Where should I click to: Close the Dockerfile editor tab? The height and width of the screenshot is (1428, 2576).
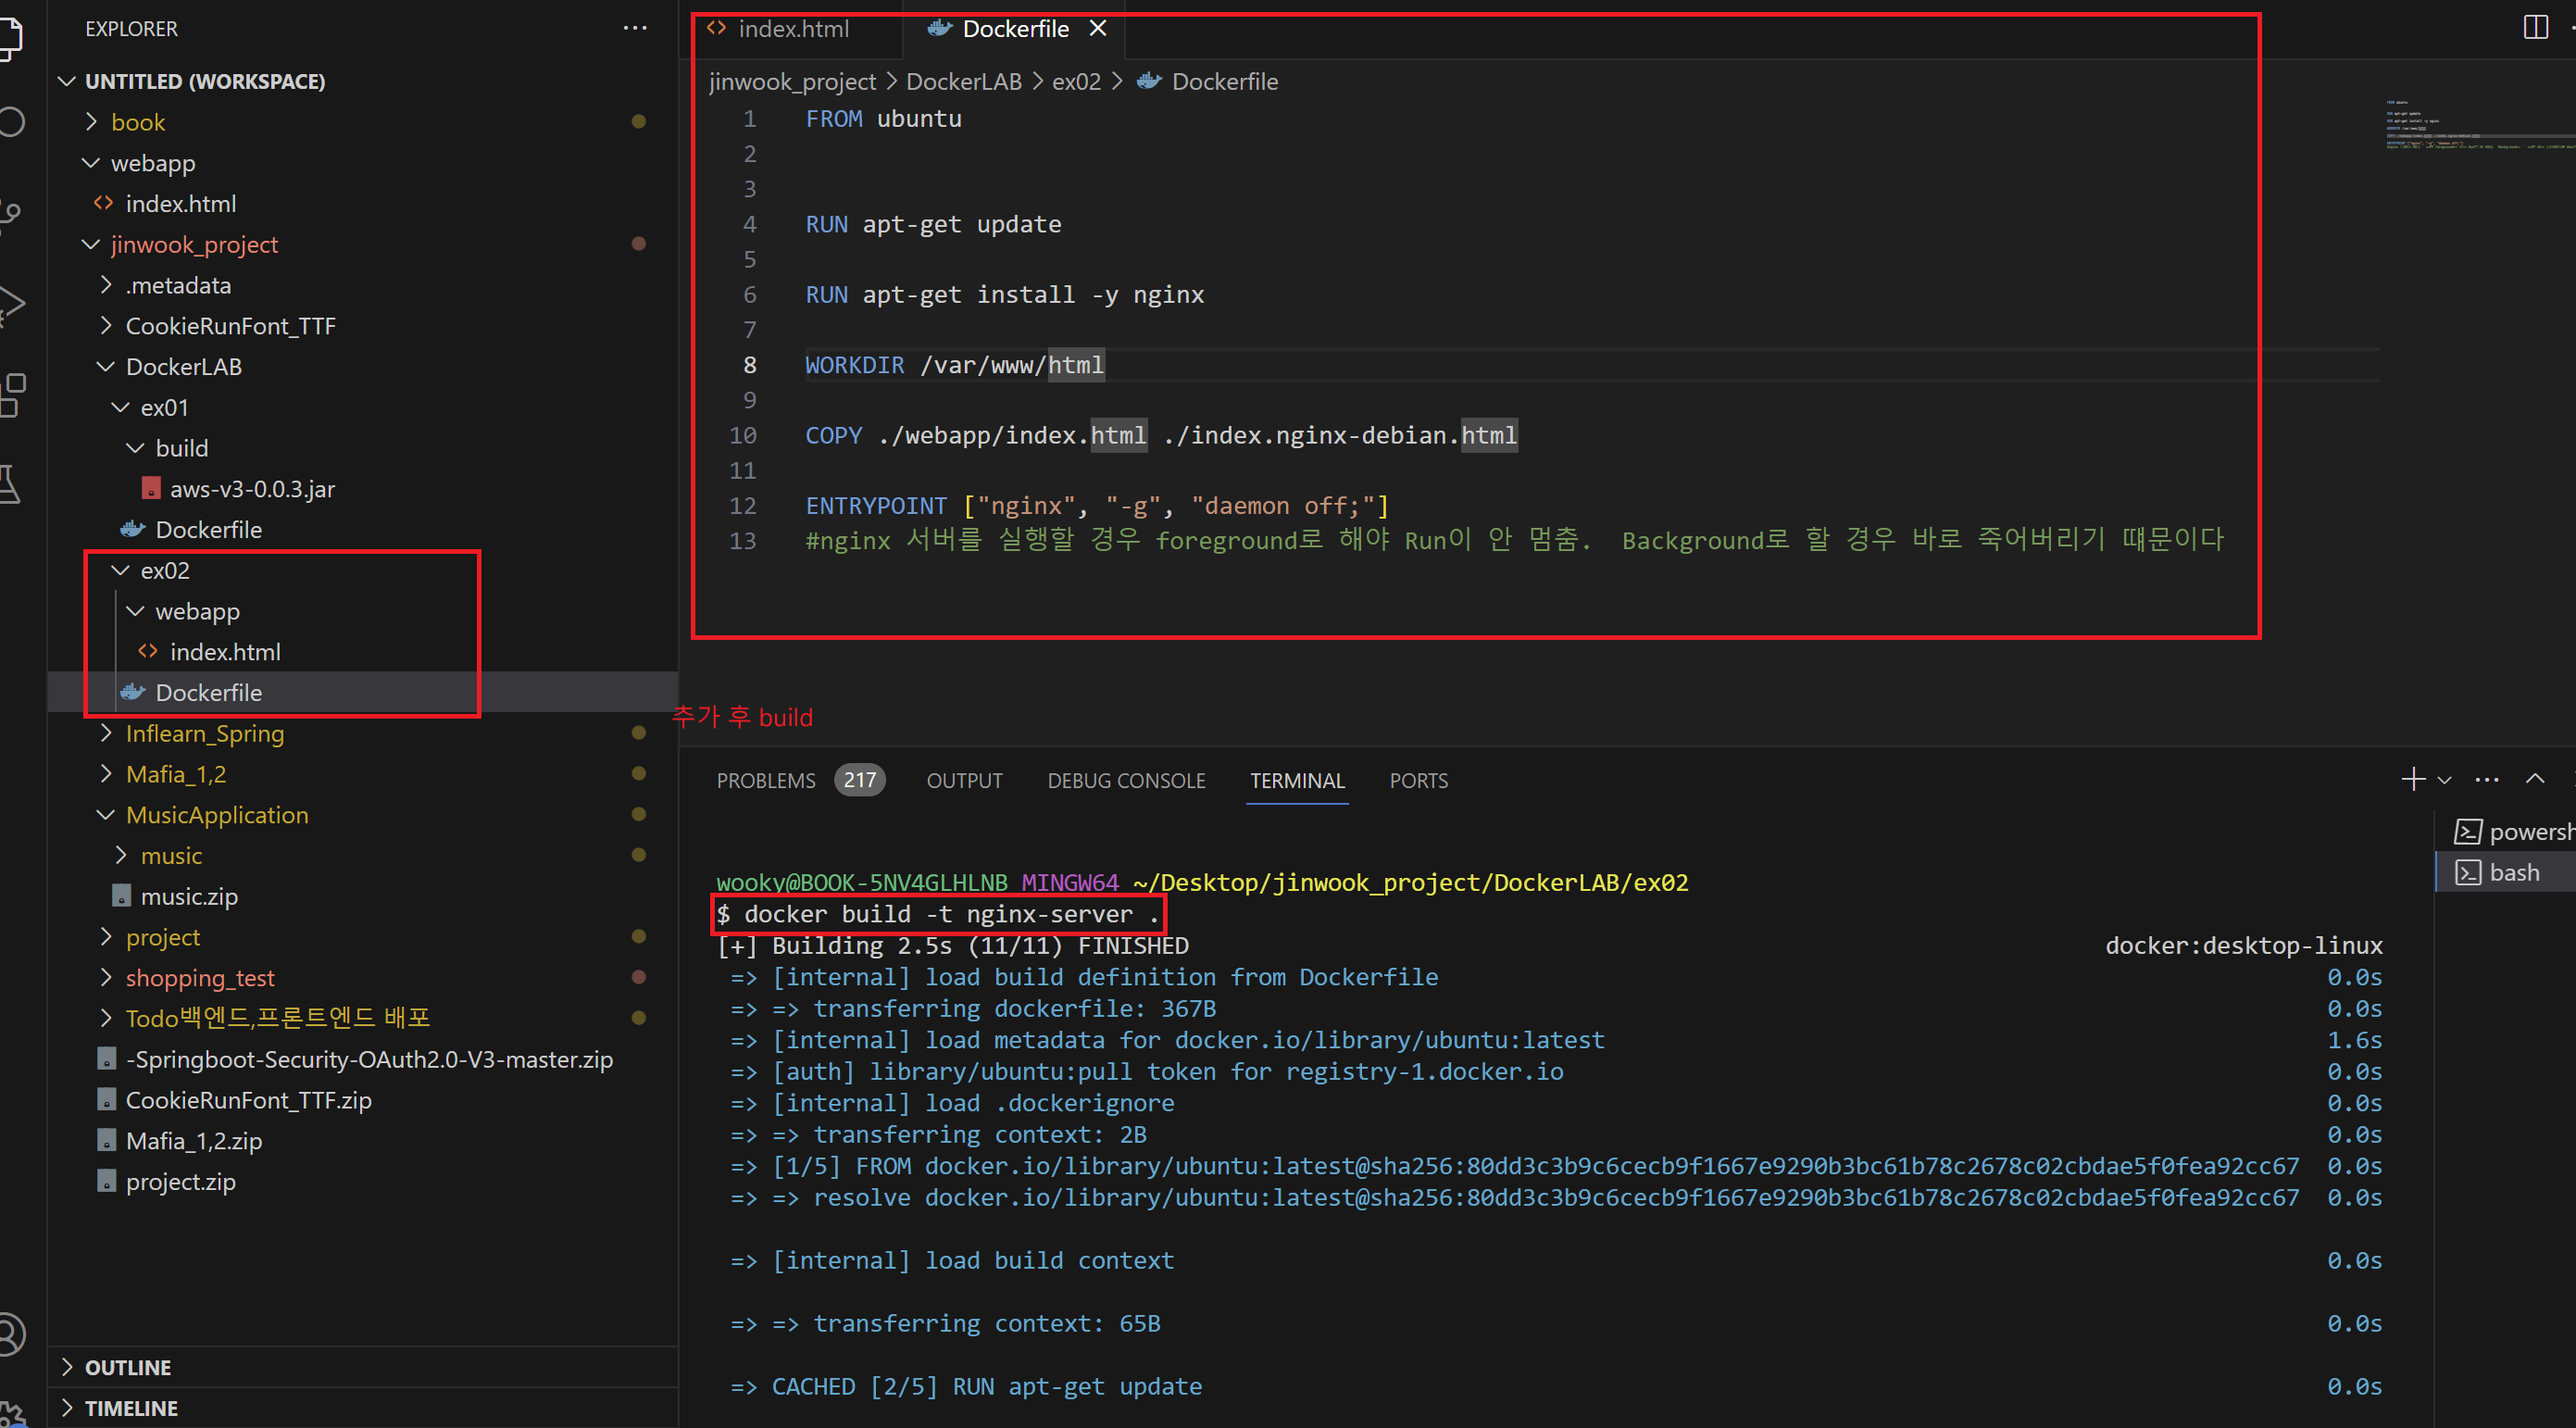point(1098,28)
